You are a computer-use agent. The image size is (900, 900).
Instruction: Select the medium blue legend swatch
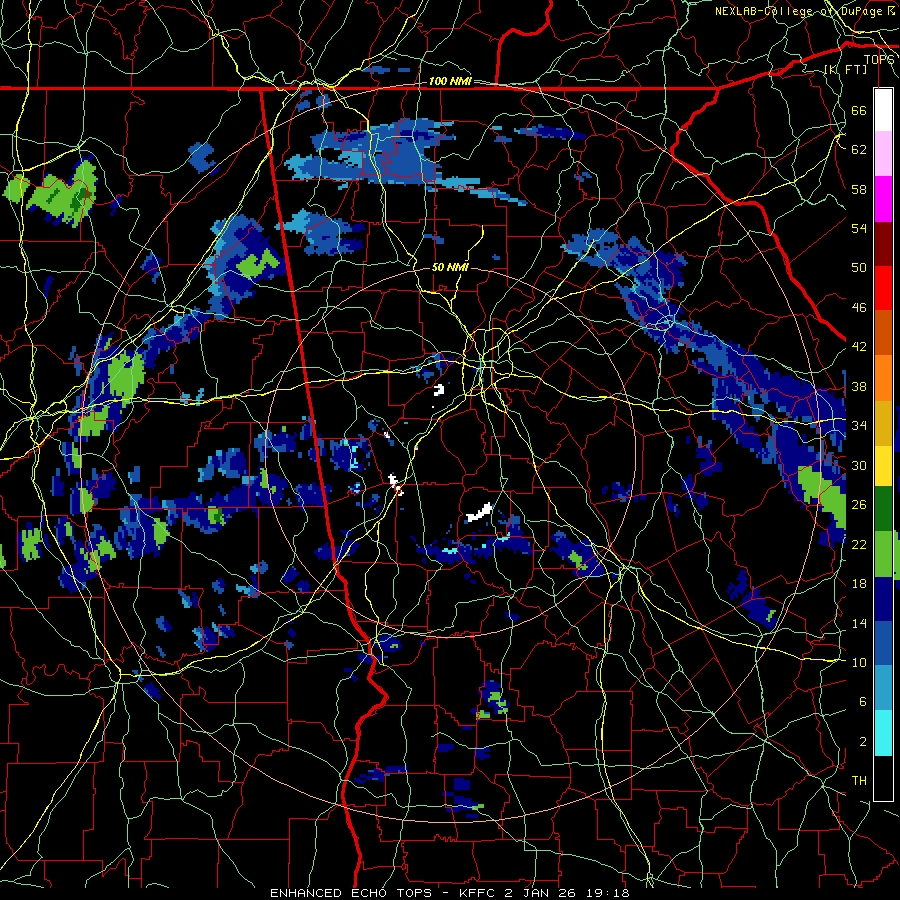coord(883,643)
